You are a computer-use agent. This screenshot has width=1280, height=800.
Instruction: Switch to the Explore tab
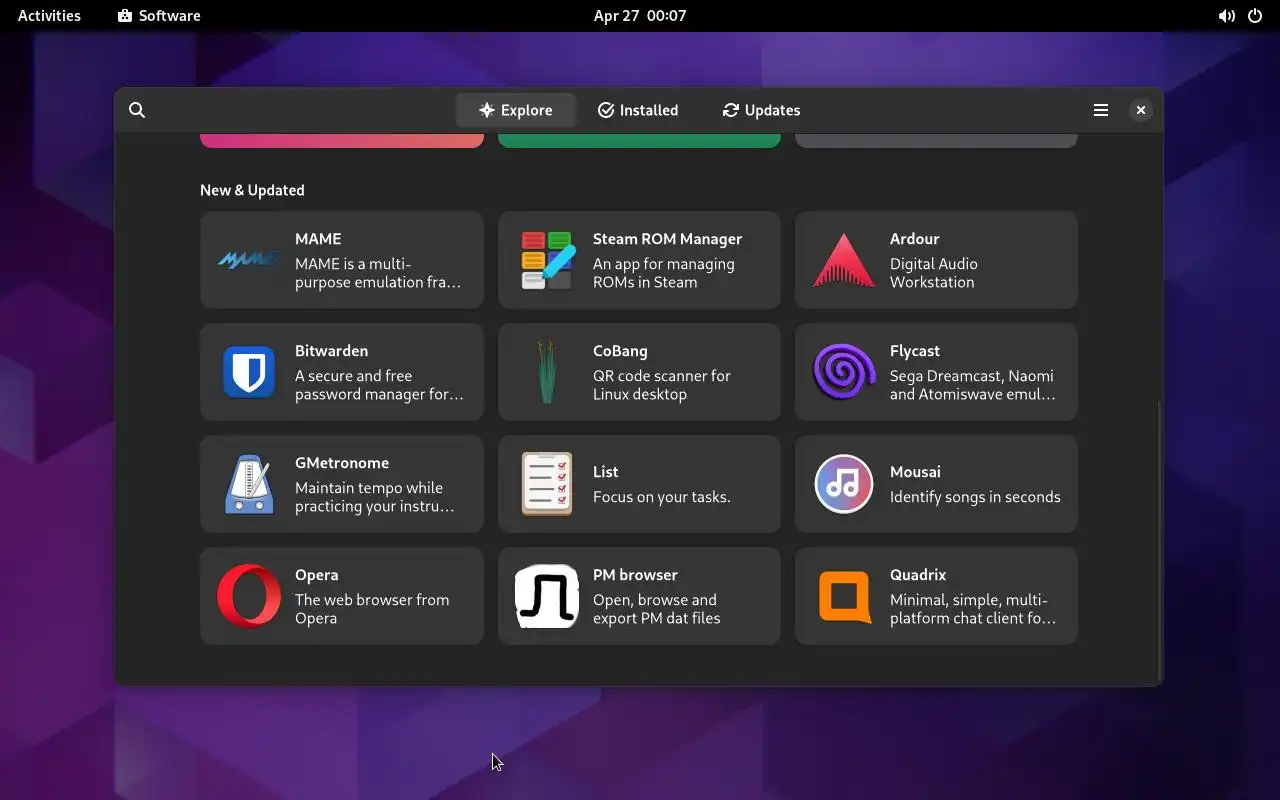click(516, 110)
